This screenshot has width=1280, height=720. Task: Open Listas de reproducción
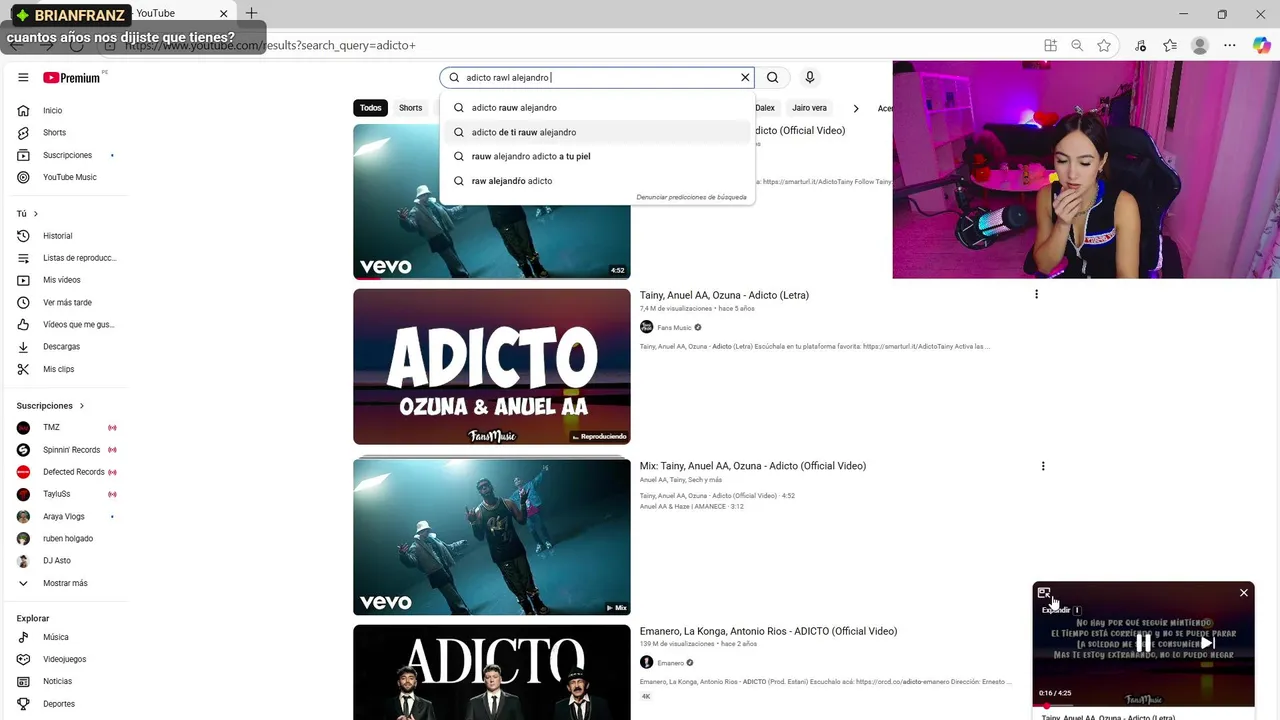(64, 258)
